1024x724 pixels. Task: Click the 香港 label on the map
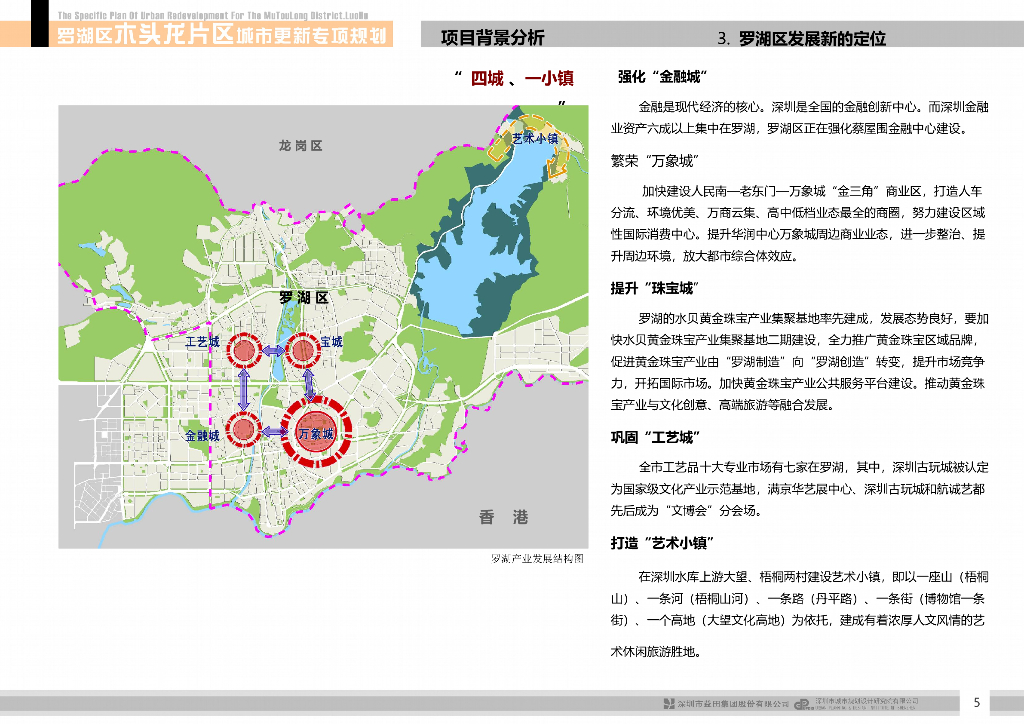click(x=504, y=517)
